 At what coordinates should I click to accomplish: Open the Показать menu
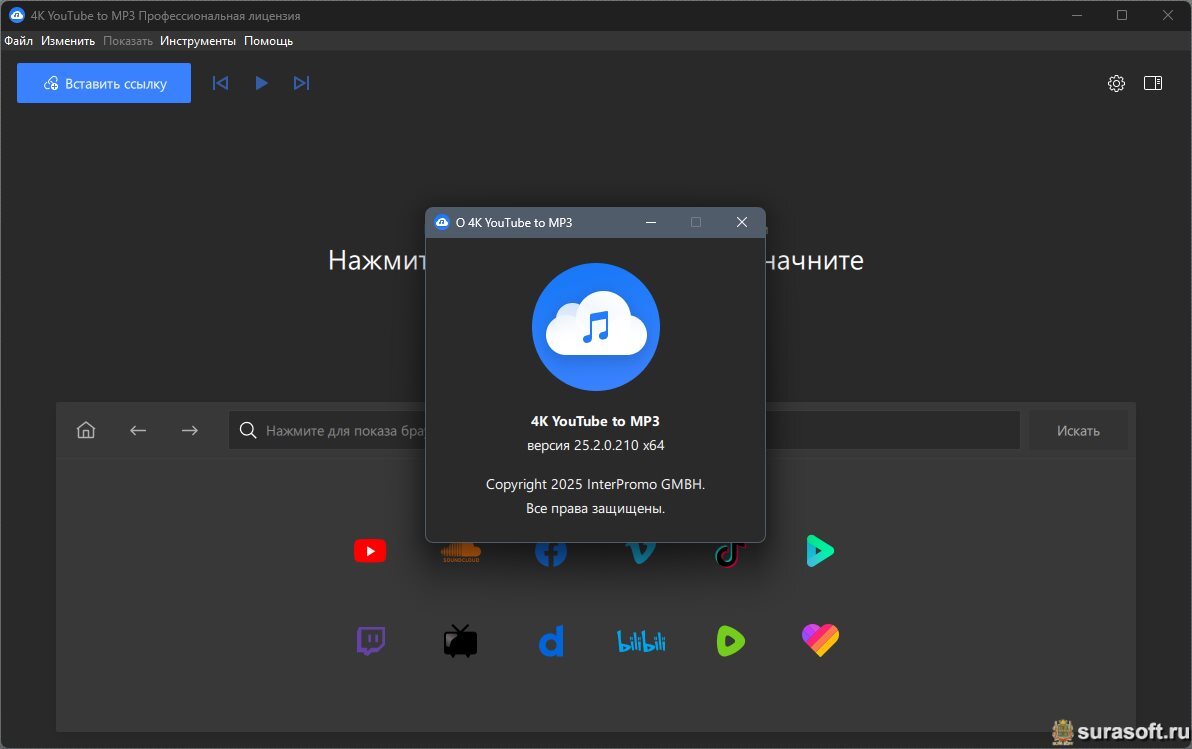coord(128,41)
